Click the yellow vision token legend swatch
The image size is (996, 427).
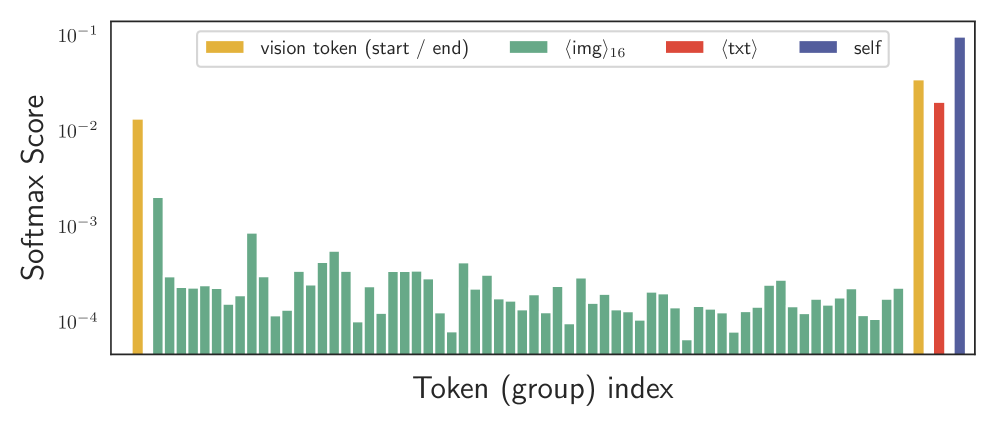[225, 48]
